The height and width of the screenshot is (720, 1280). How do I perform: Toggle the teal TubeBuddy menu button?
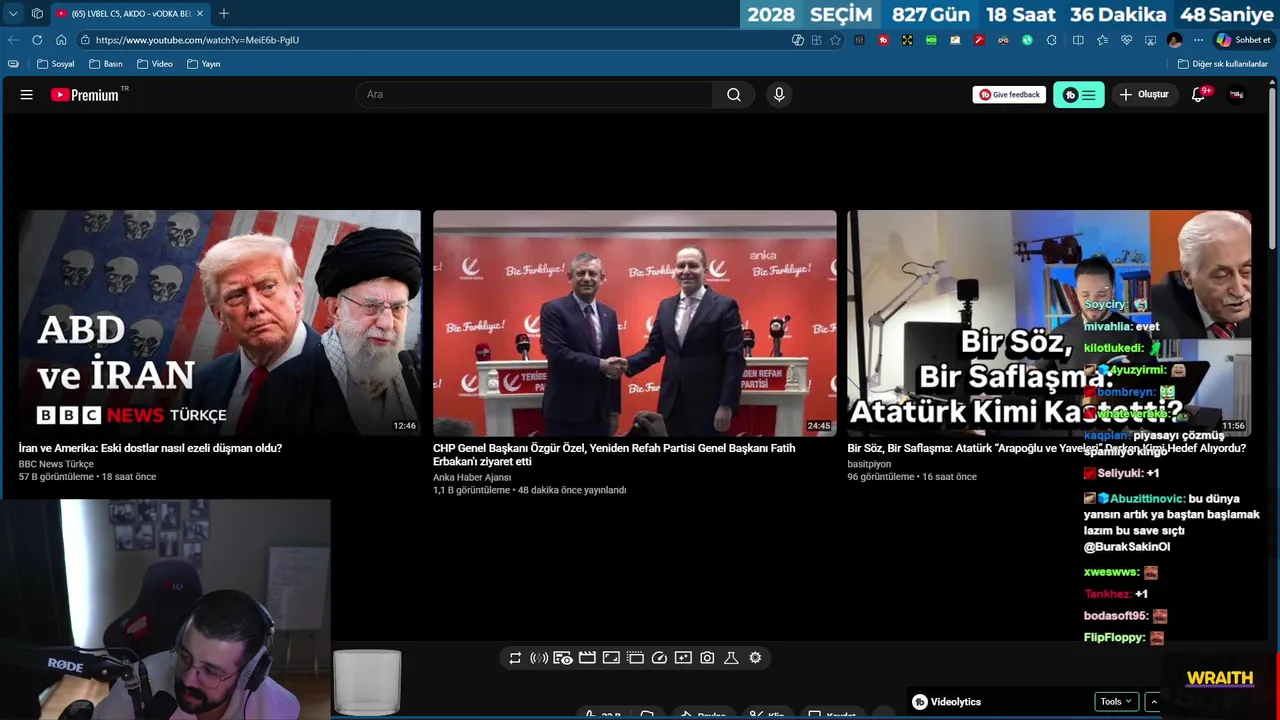click(x=1079, y=95)
